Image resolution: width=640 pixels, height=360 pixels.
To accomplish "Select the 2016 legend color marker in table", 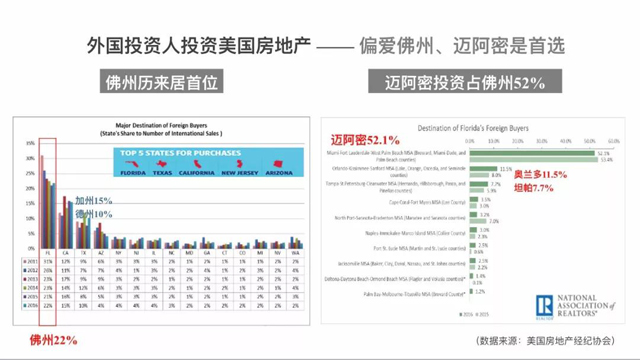I will tap(25, 306).
